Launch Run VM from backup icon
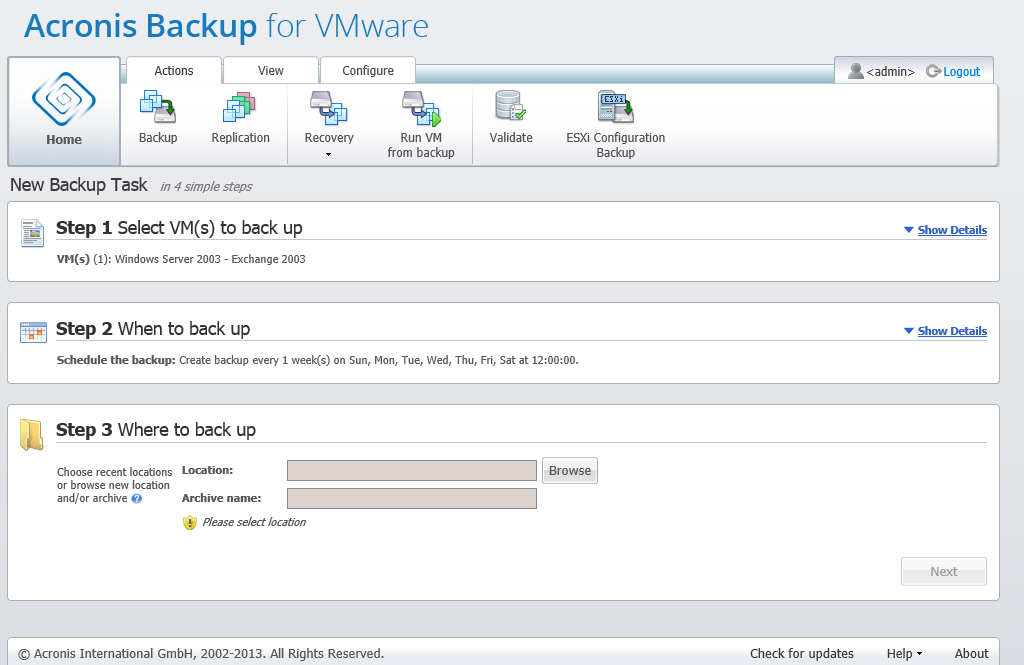This screenshot has width=1024, height=665. point(420,108)
